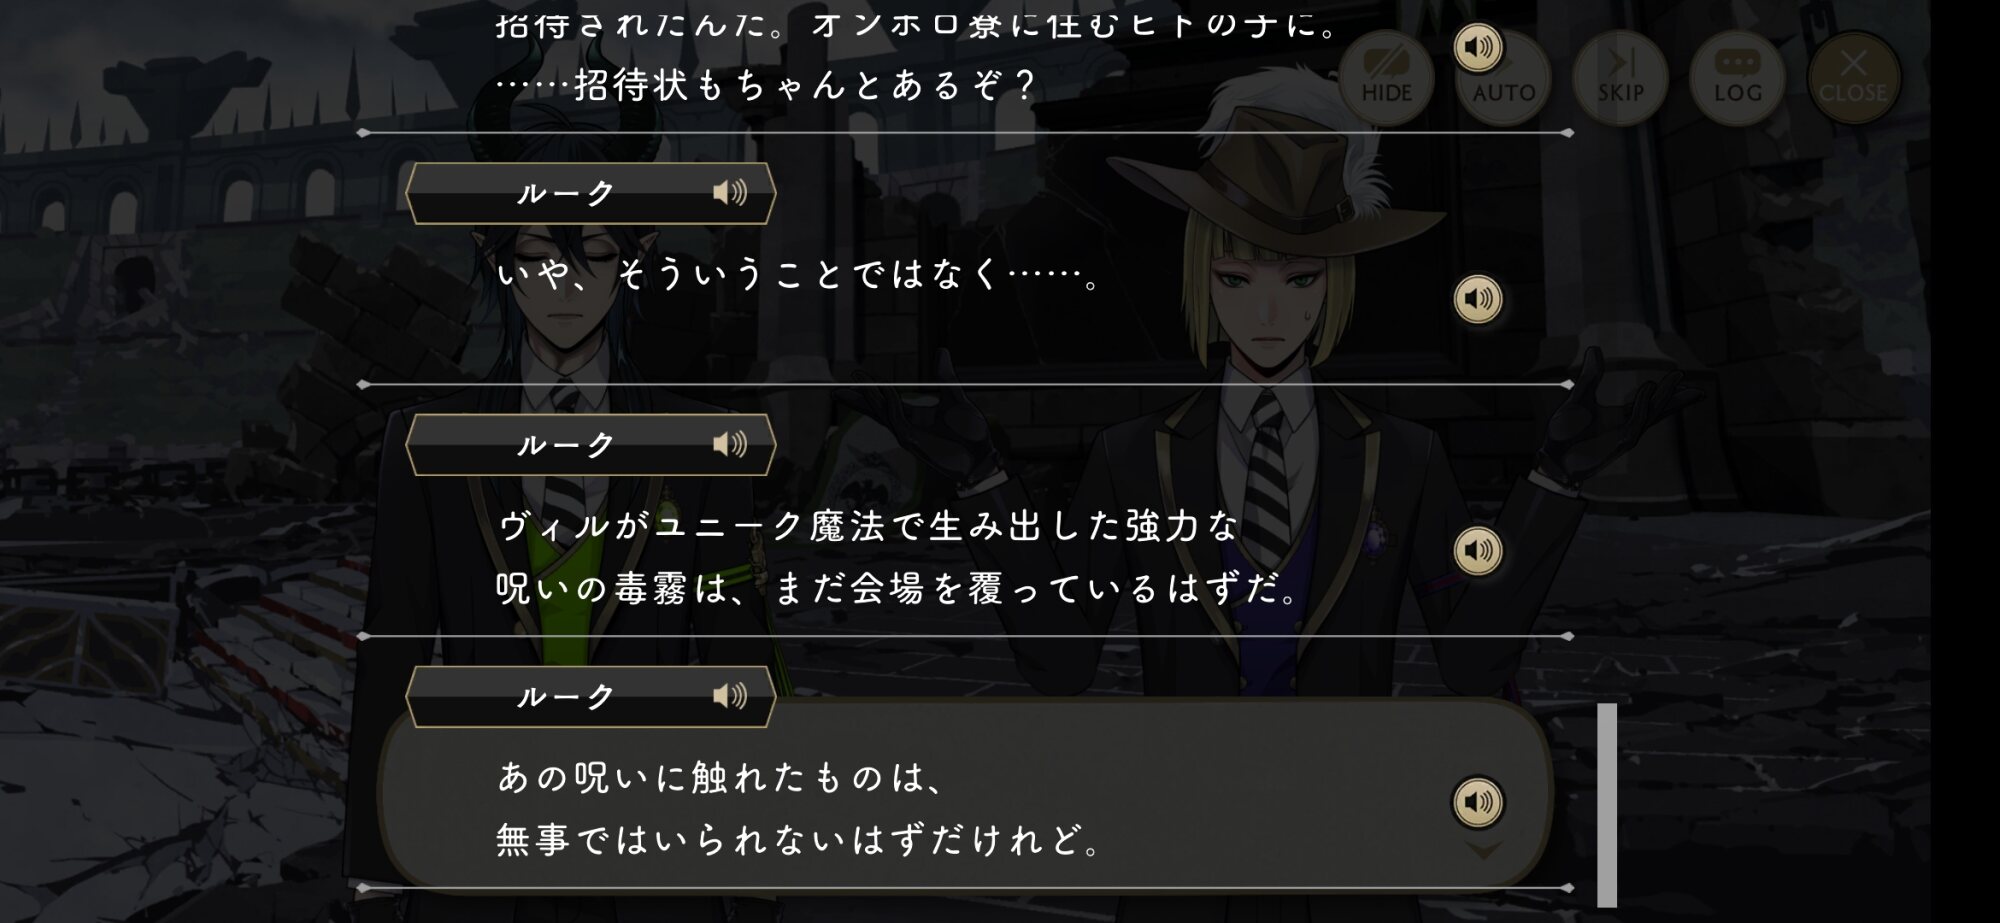Tap the down chevron below last dialogue
Screen dimensions: 2000x923
pyautogui.click(x=1484, y=850)
